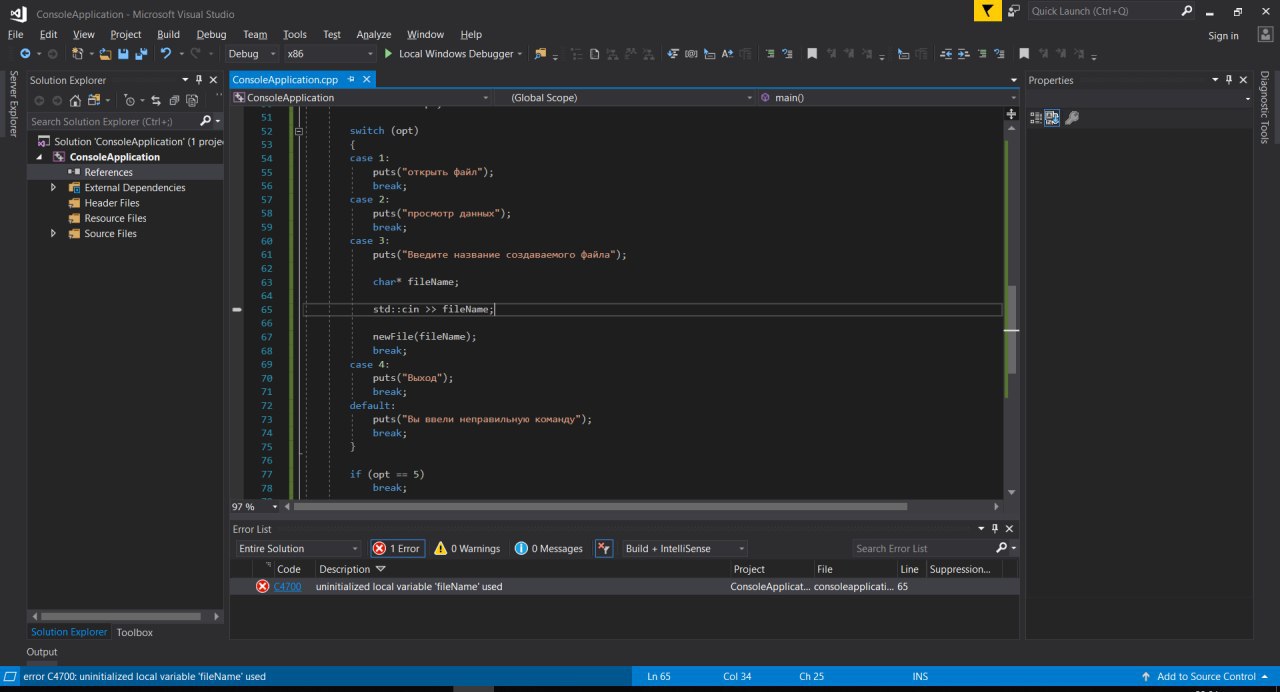Toggle the 0 Messages filter
Viewport: 1280px width, 692px height.
click(548, 548)
